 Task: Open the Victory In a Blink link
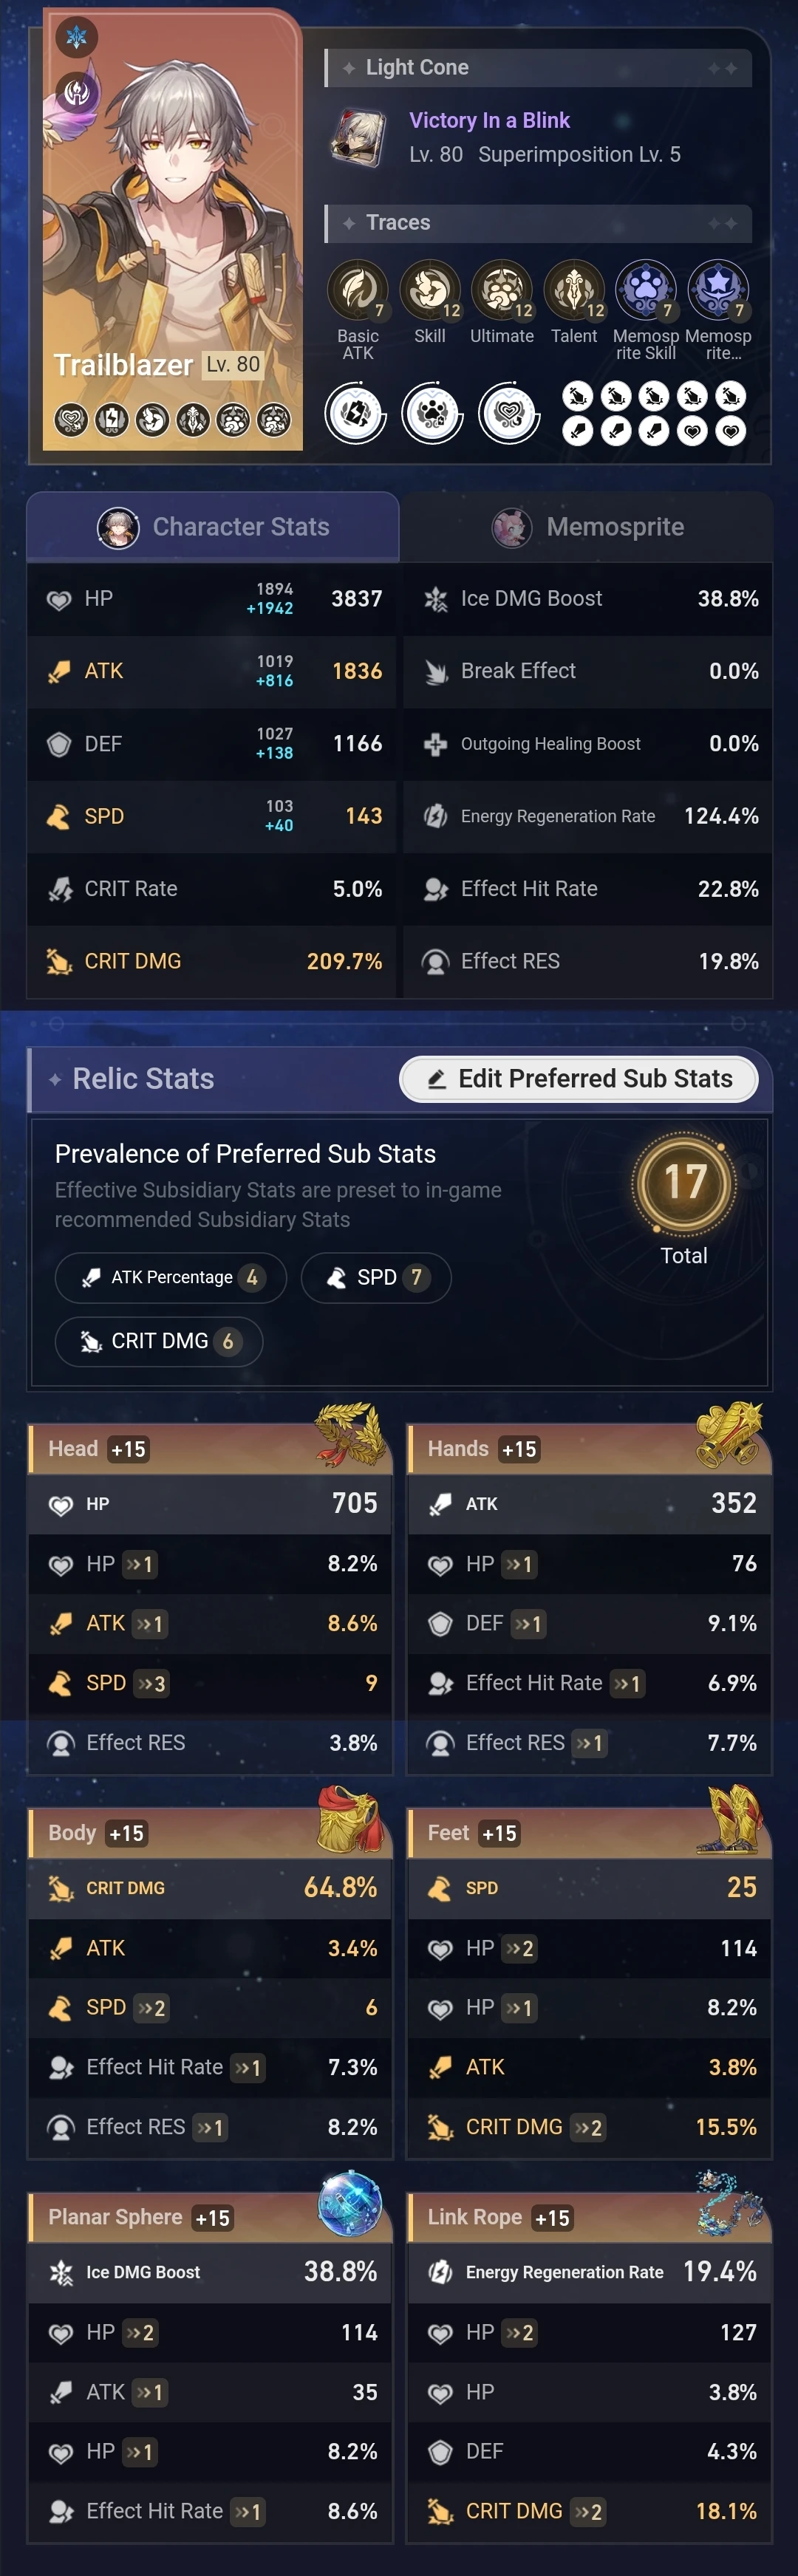point(489,121)
